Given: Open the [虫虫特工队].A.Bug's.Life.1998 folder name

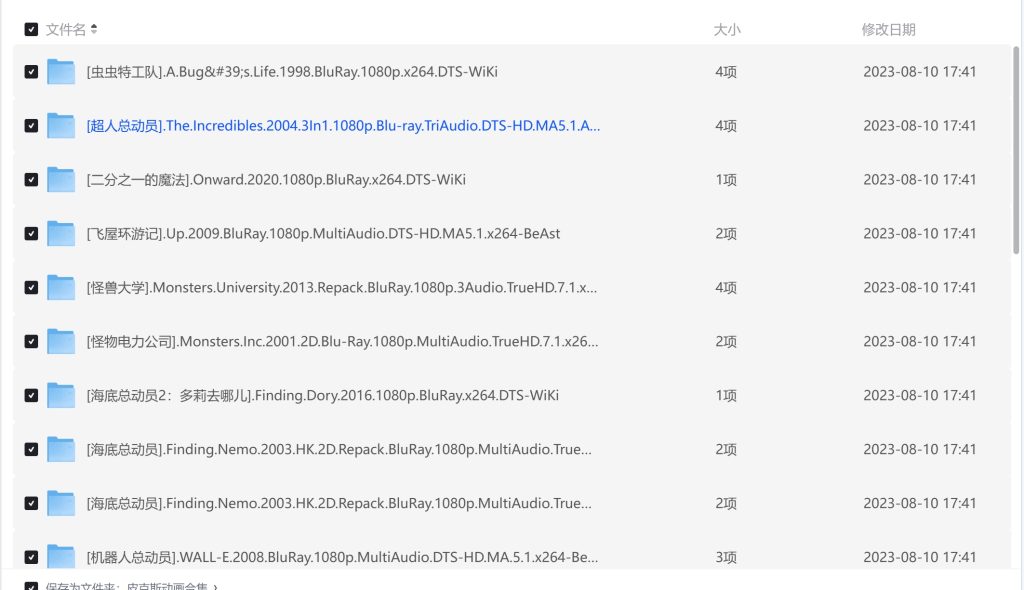Looking at the screenshot, I should pyautogui.click(x=292, y=72).
